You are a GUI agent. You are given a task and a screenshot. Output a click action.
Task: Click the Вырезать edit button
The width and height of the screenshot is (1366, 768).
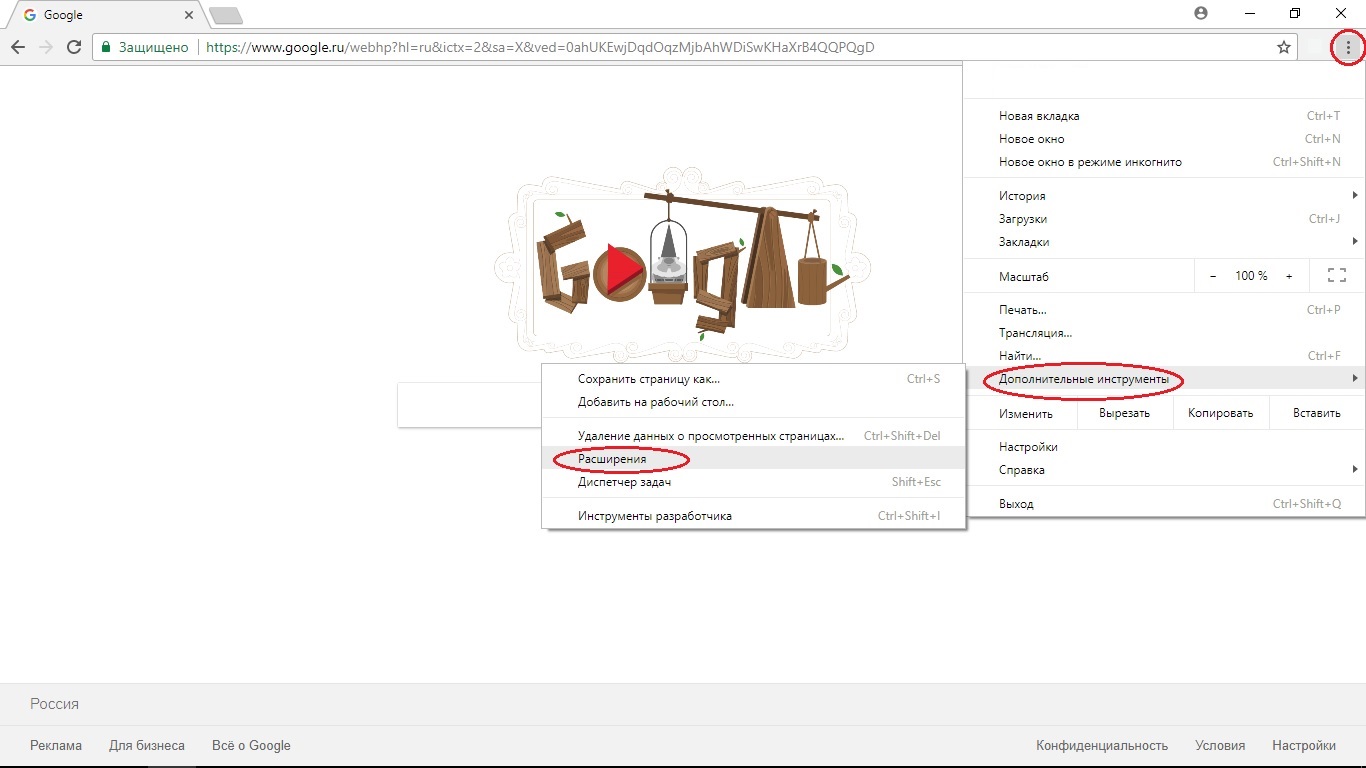click(x=1124, y=413)
